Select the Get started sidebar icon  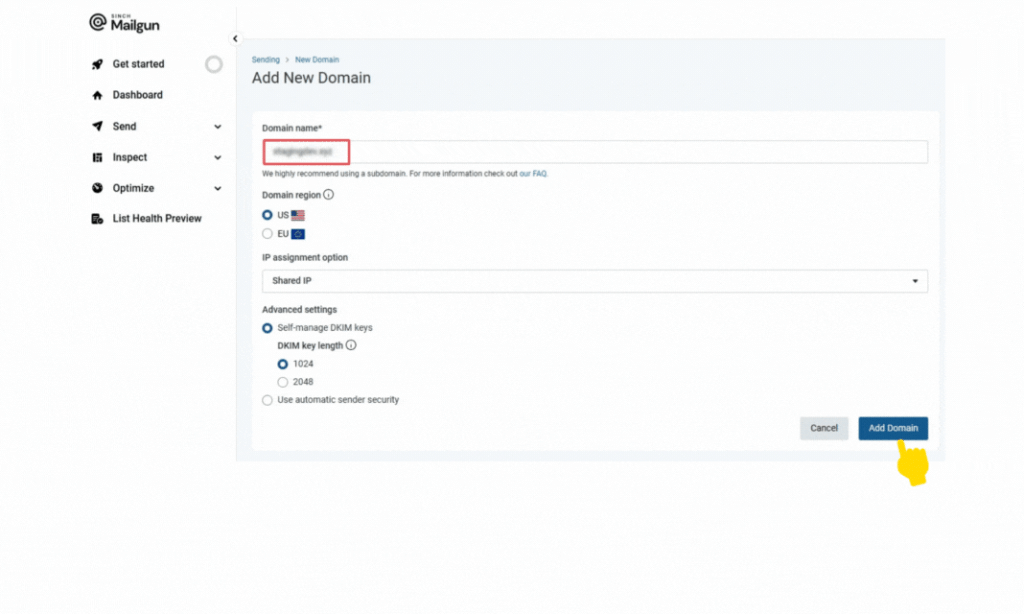99,64
